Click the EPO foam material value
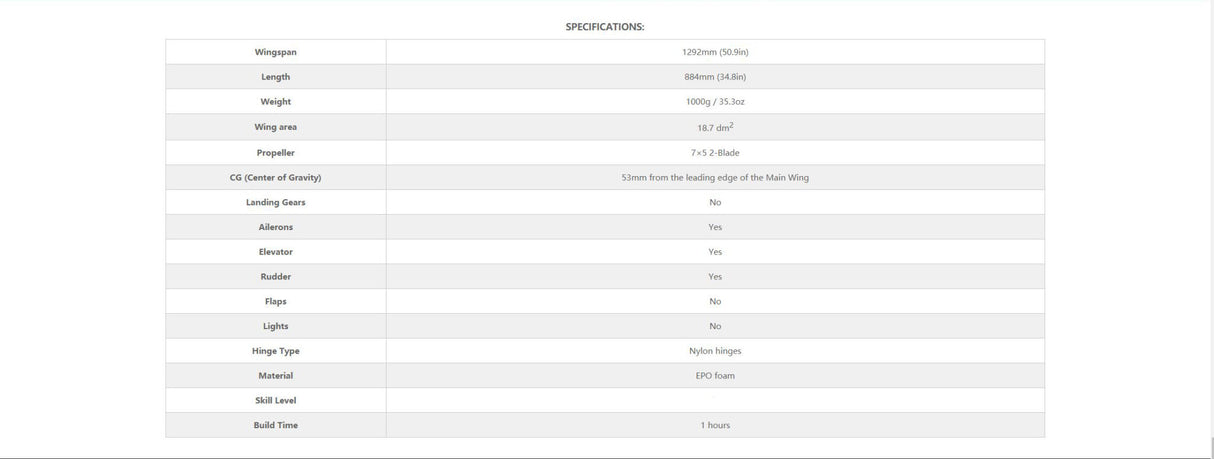The image size is (1214, 459). [x=715, y=376]
